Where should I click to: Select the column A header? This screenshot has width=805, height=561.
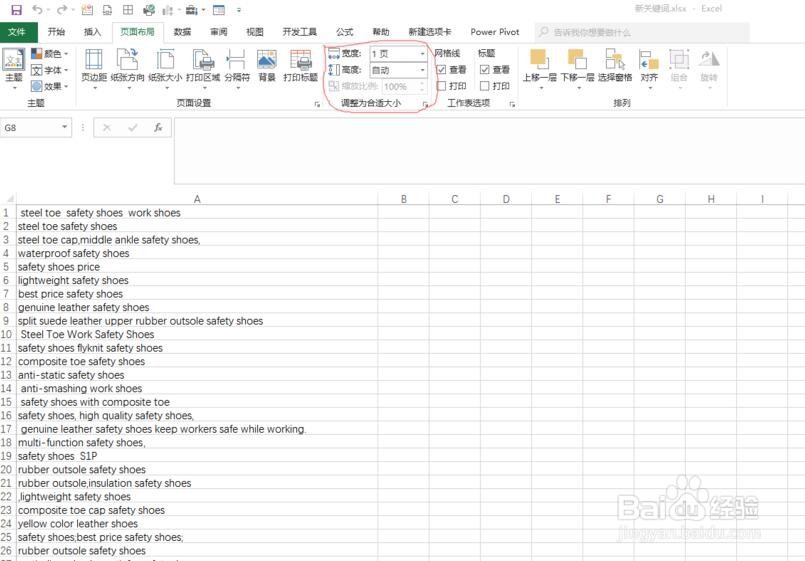point(197,199)
